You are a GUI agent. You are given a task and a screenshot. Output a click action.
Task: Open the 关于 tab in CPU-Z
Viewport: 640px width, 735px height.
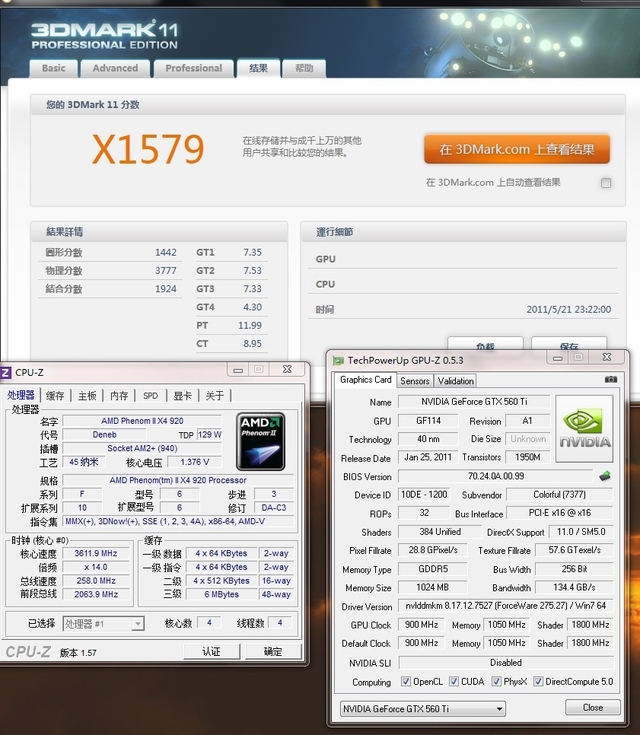[x=214, y=396]
